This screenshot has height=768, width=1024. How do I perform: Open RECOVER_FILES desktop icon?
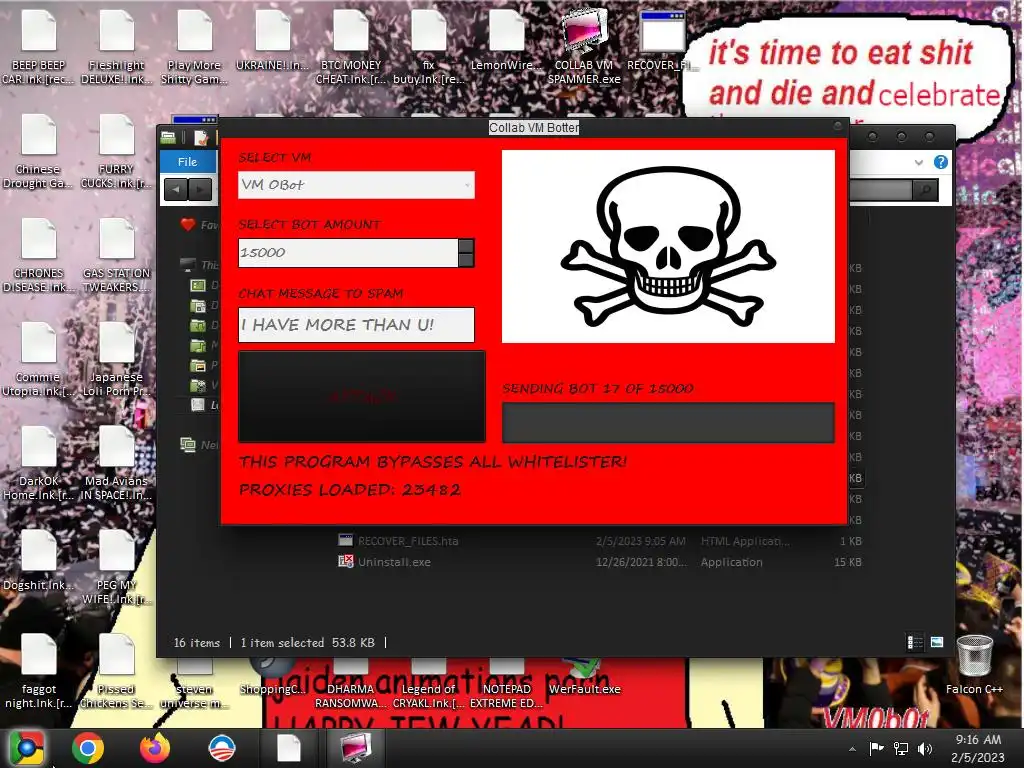662,40
